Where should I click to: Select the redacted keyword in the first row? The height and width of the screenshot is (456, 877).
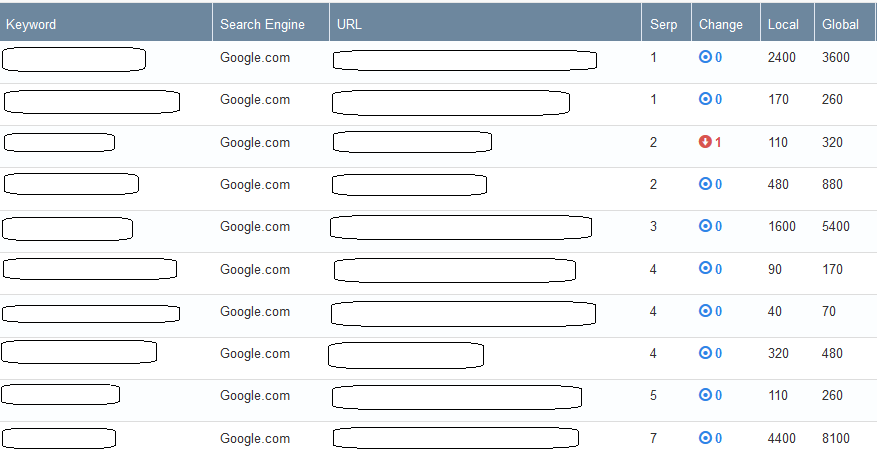click(x=74, y=59)
